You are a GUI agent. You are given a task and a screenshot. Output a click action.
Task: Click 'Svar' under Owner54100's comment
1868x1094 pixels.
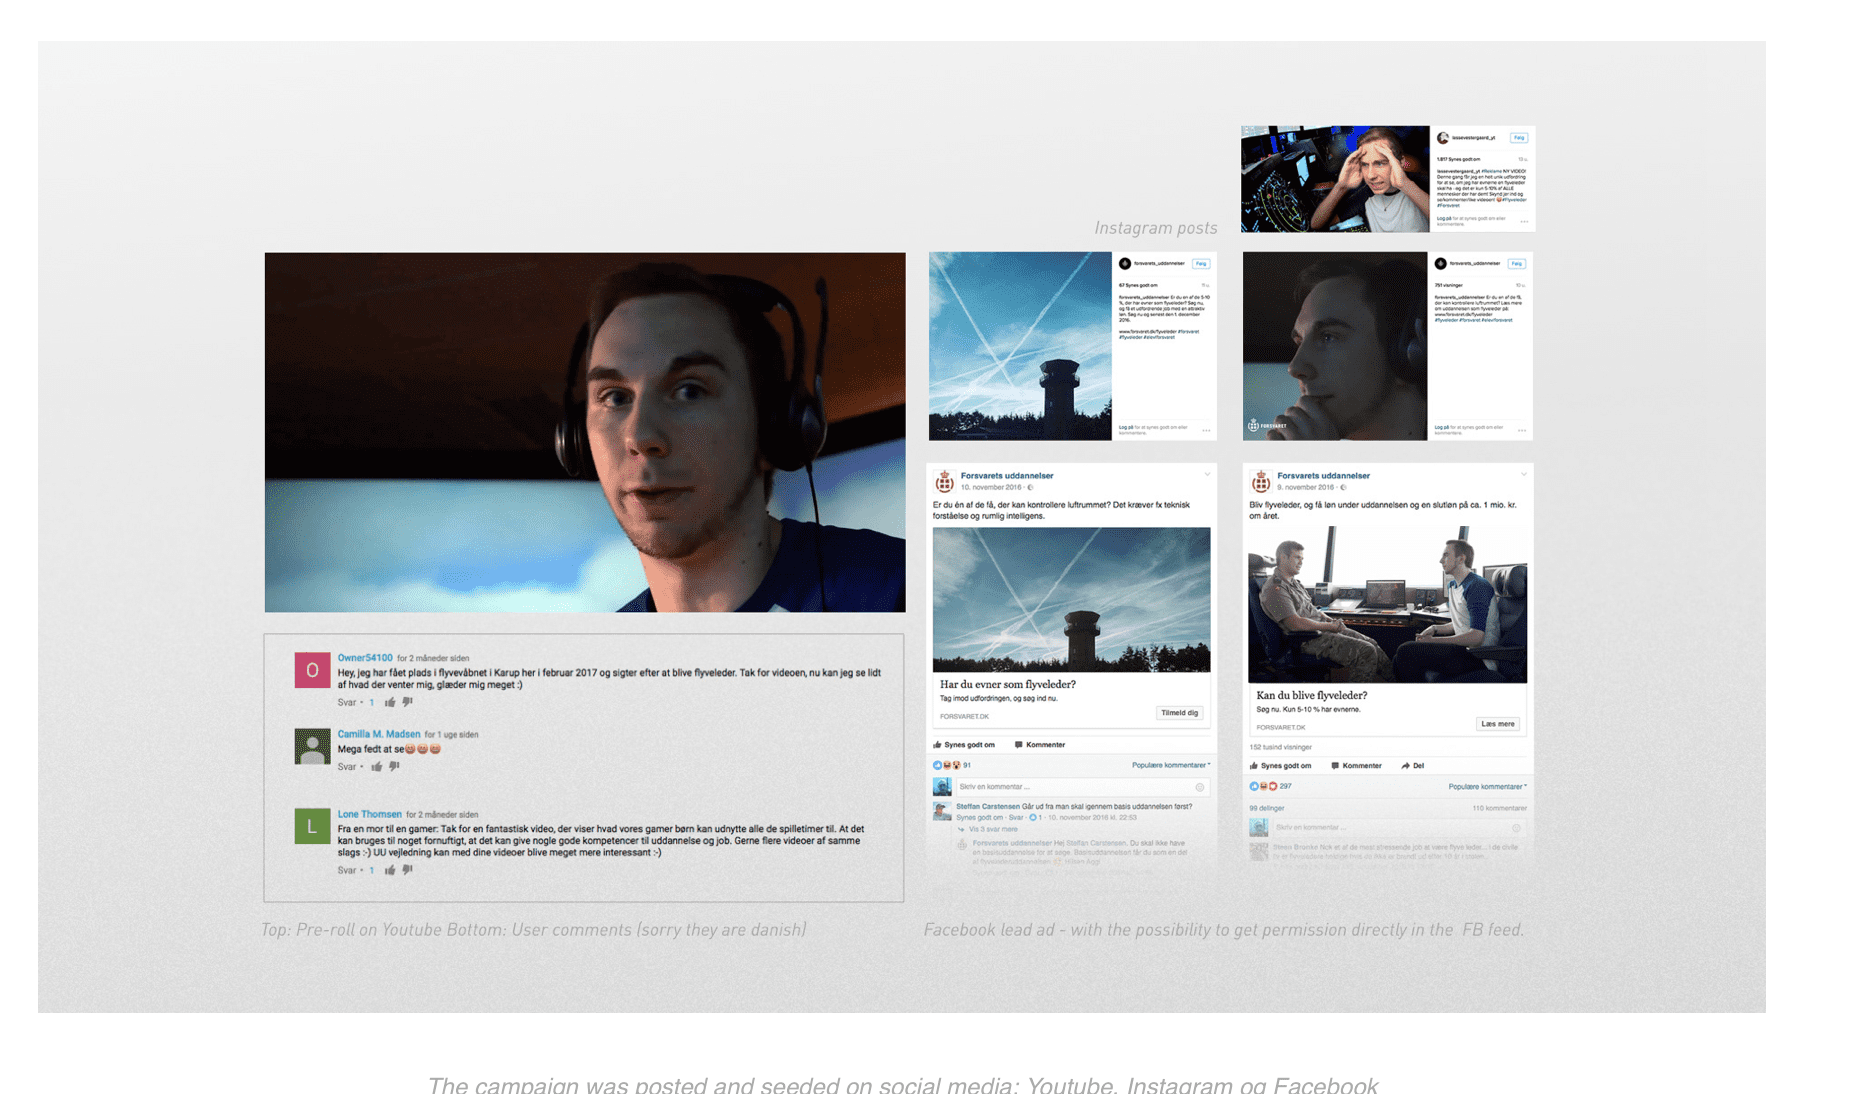[x=346, y=702]
